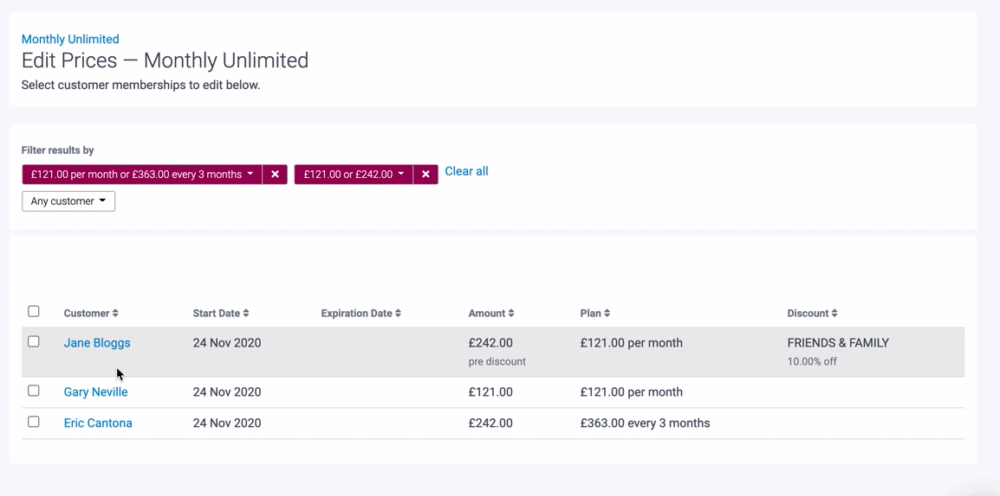Open the Any customer dropdown
The height and width of the screenshot is (496, 1000).
(68, 201)
